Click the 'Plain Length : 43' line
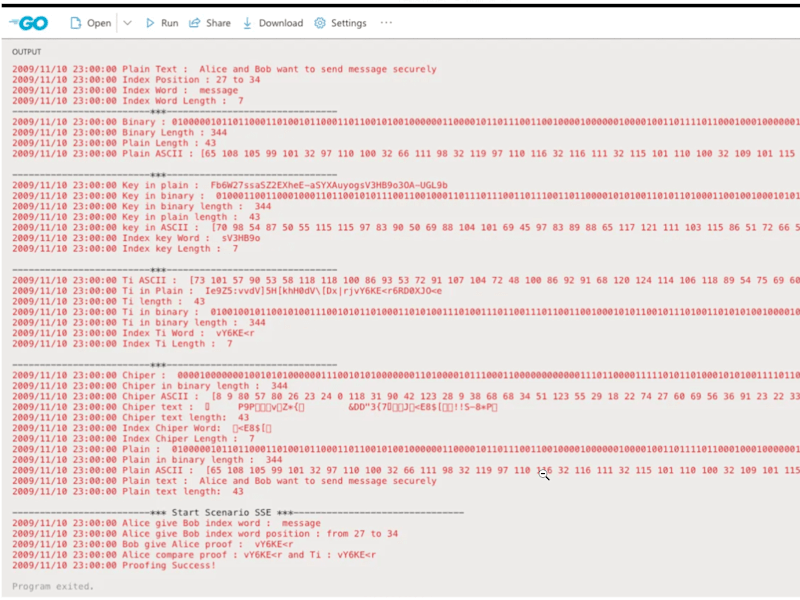 [114, 143]
